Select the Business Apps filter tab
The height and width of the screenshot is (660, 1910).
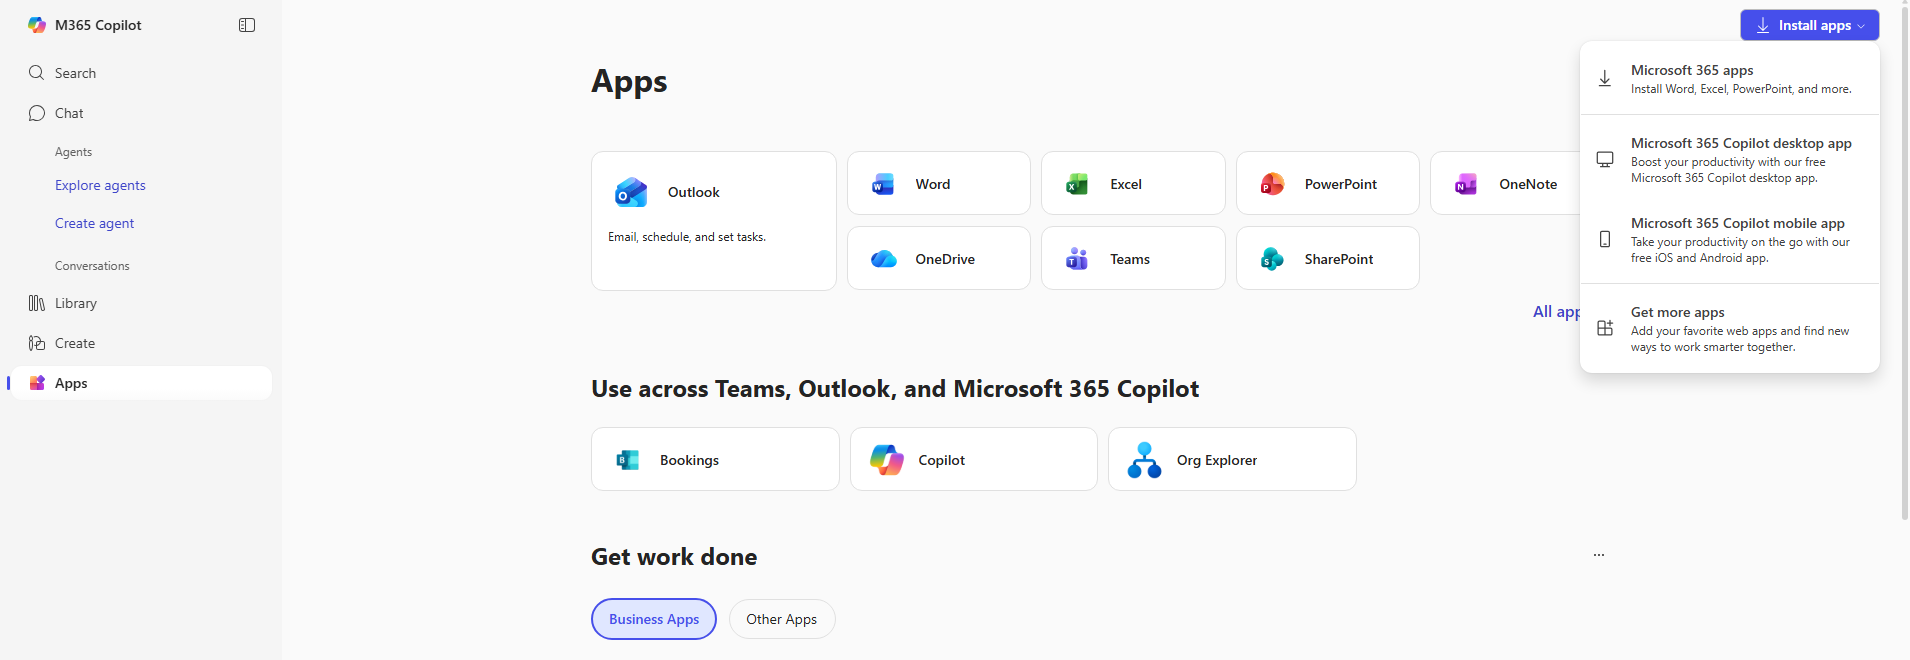654,619
